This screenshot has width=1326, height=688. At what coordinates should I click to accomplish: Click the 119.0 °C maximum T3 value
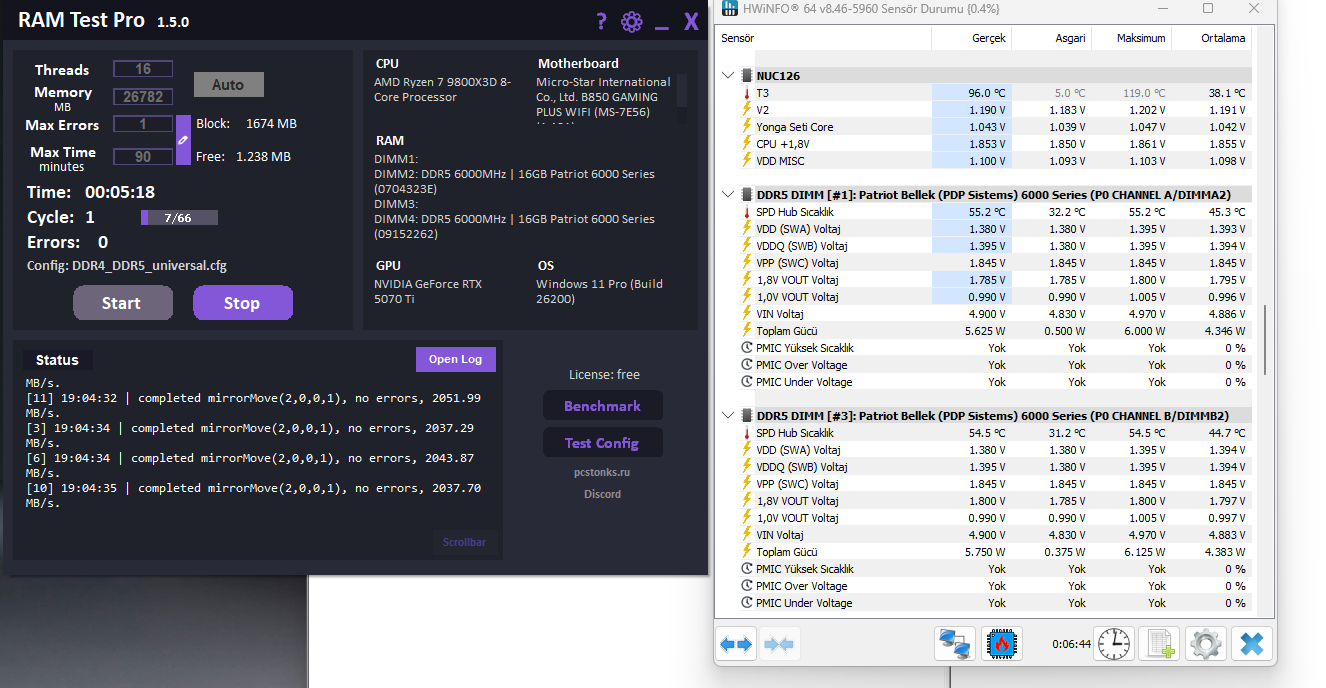coord(1143,93)
